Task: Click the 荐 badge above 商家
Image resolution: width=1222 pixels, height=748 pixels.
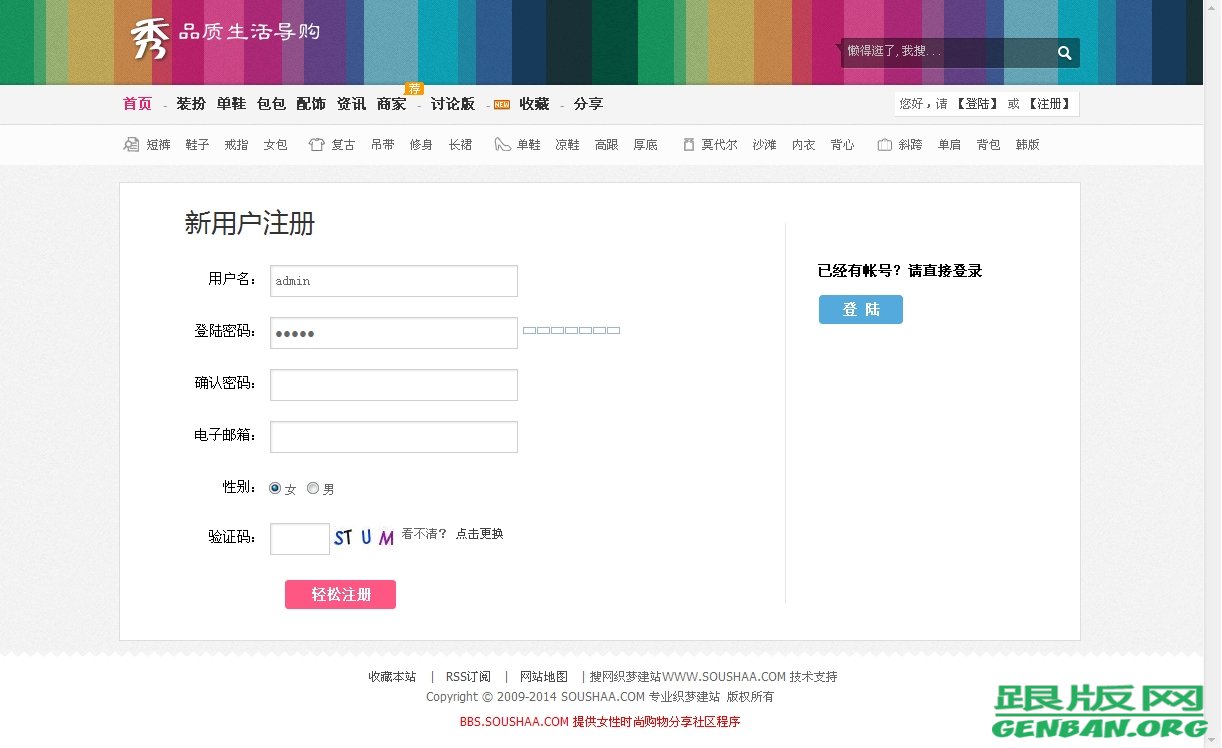Action: tap(414, 88)
